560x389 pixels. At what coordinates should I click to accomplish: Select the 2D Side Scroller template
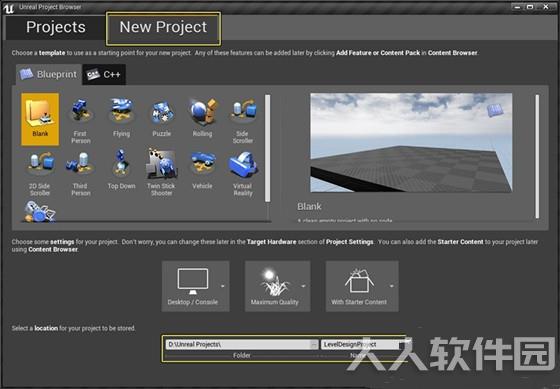click(40, 173)
